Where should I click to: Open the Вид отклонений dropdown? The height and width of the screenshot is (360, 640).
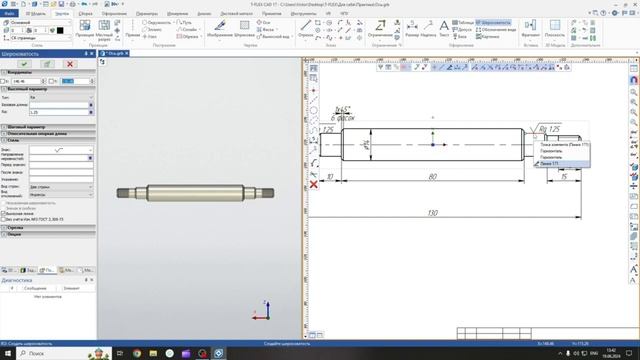pyautogui.click(x=61, y=194)
